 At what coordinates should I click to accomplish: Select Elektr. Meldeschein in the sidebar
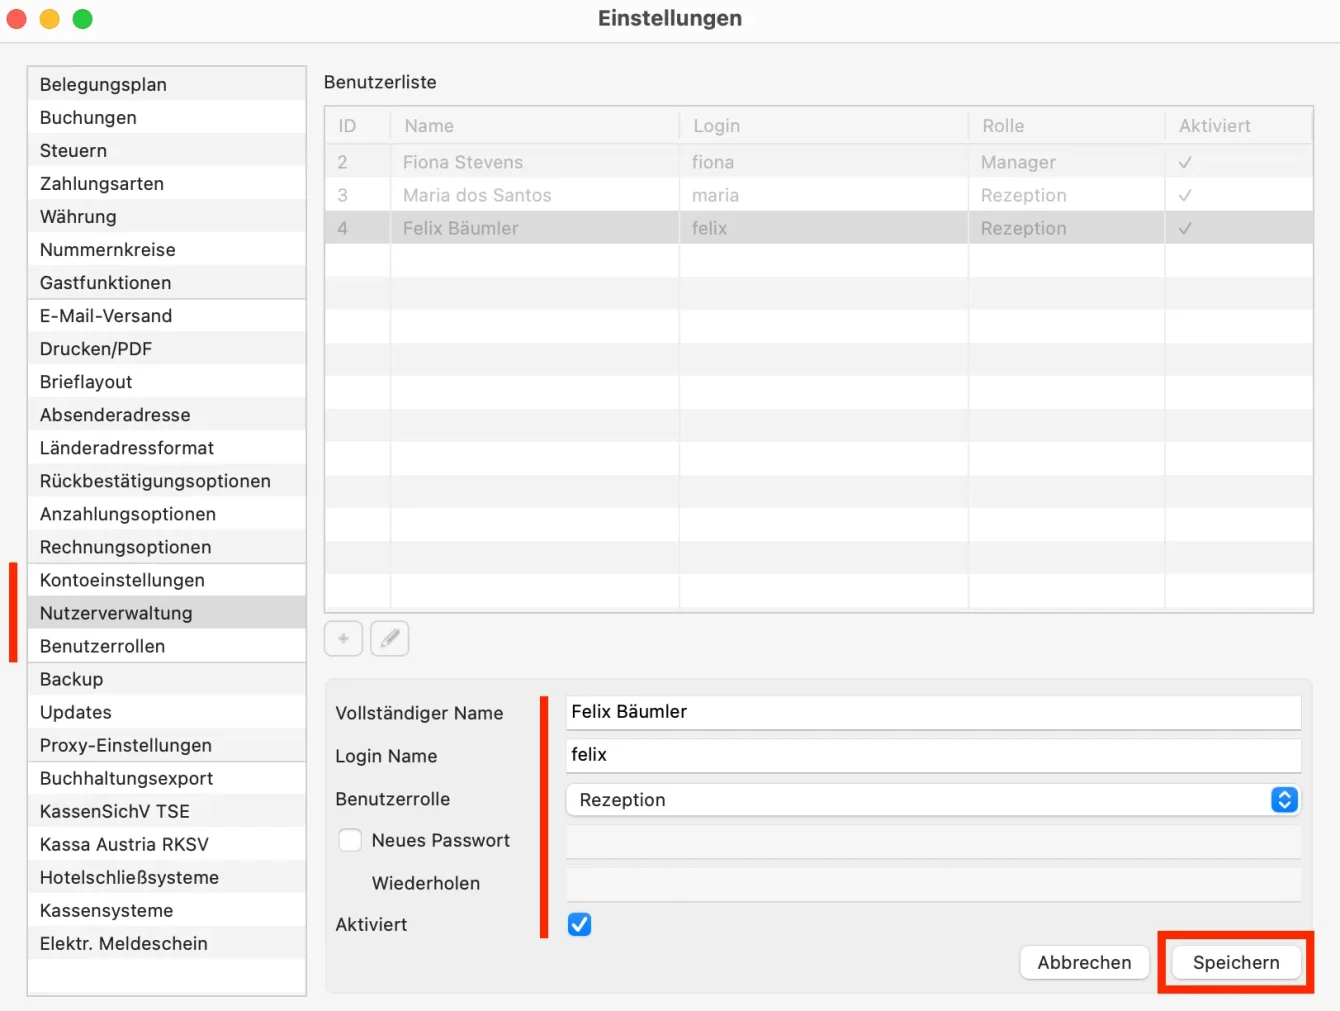(x=167, y=942)
